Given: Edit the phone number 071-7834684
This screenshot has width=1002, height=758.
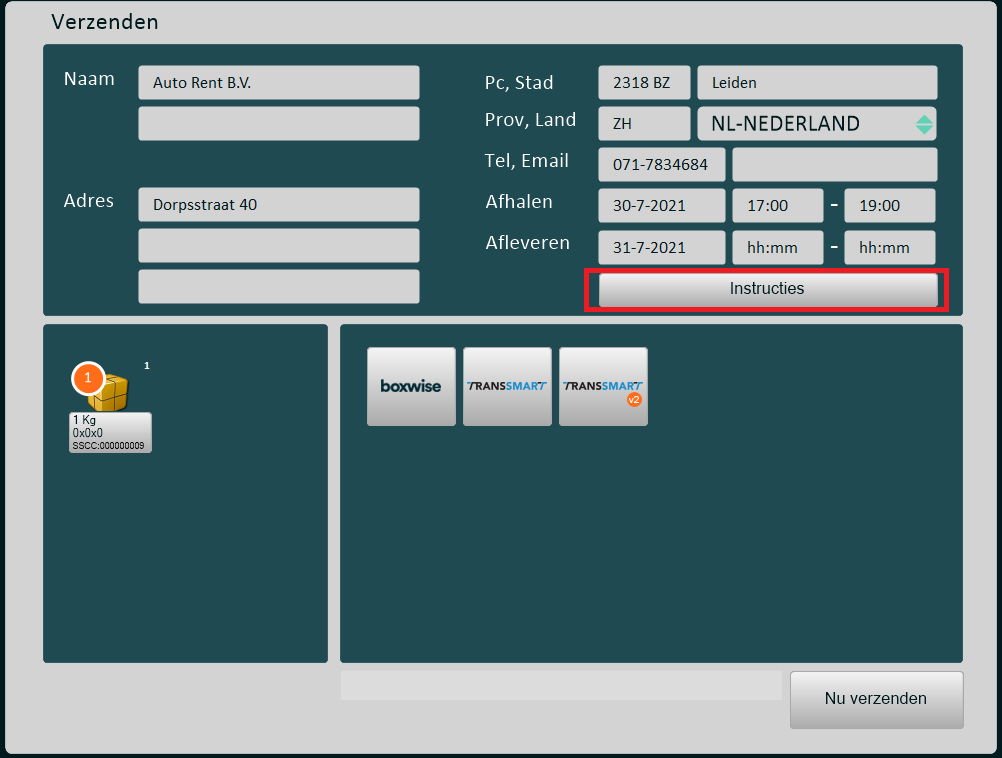Looking at the screenshot, I should click(661, 165).
